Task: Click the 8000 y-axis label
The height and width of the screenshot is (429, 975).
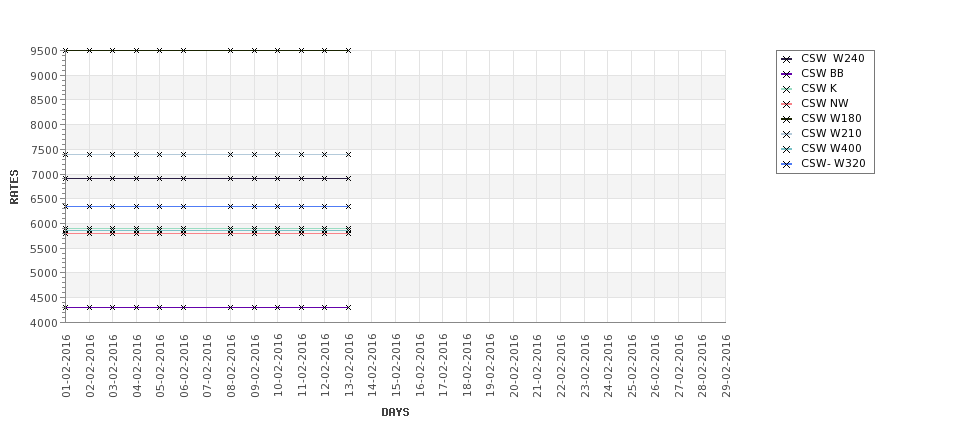Action: click(44, 125)
